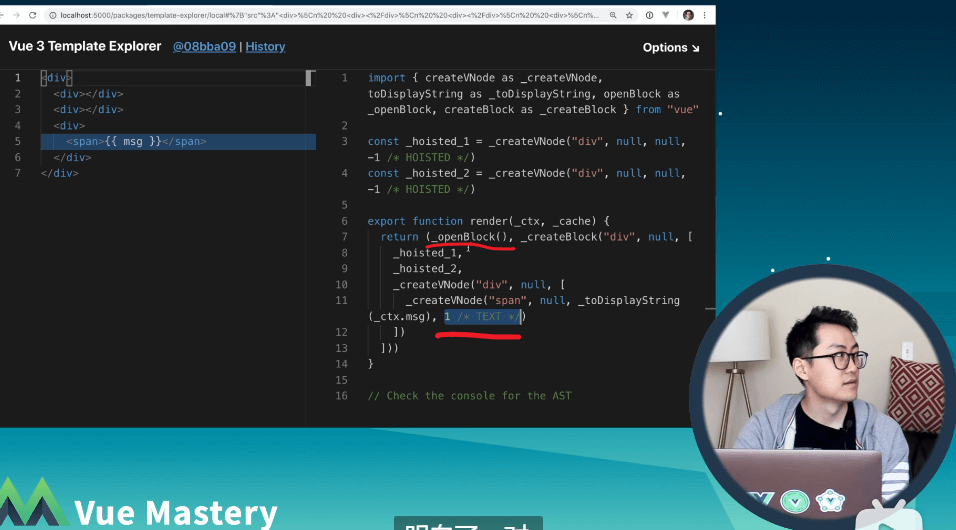The image size is (956, 530).
Task: Click the "vue" import source string
Action: (683, 110)
